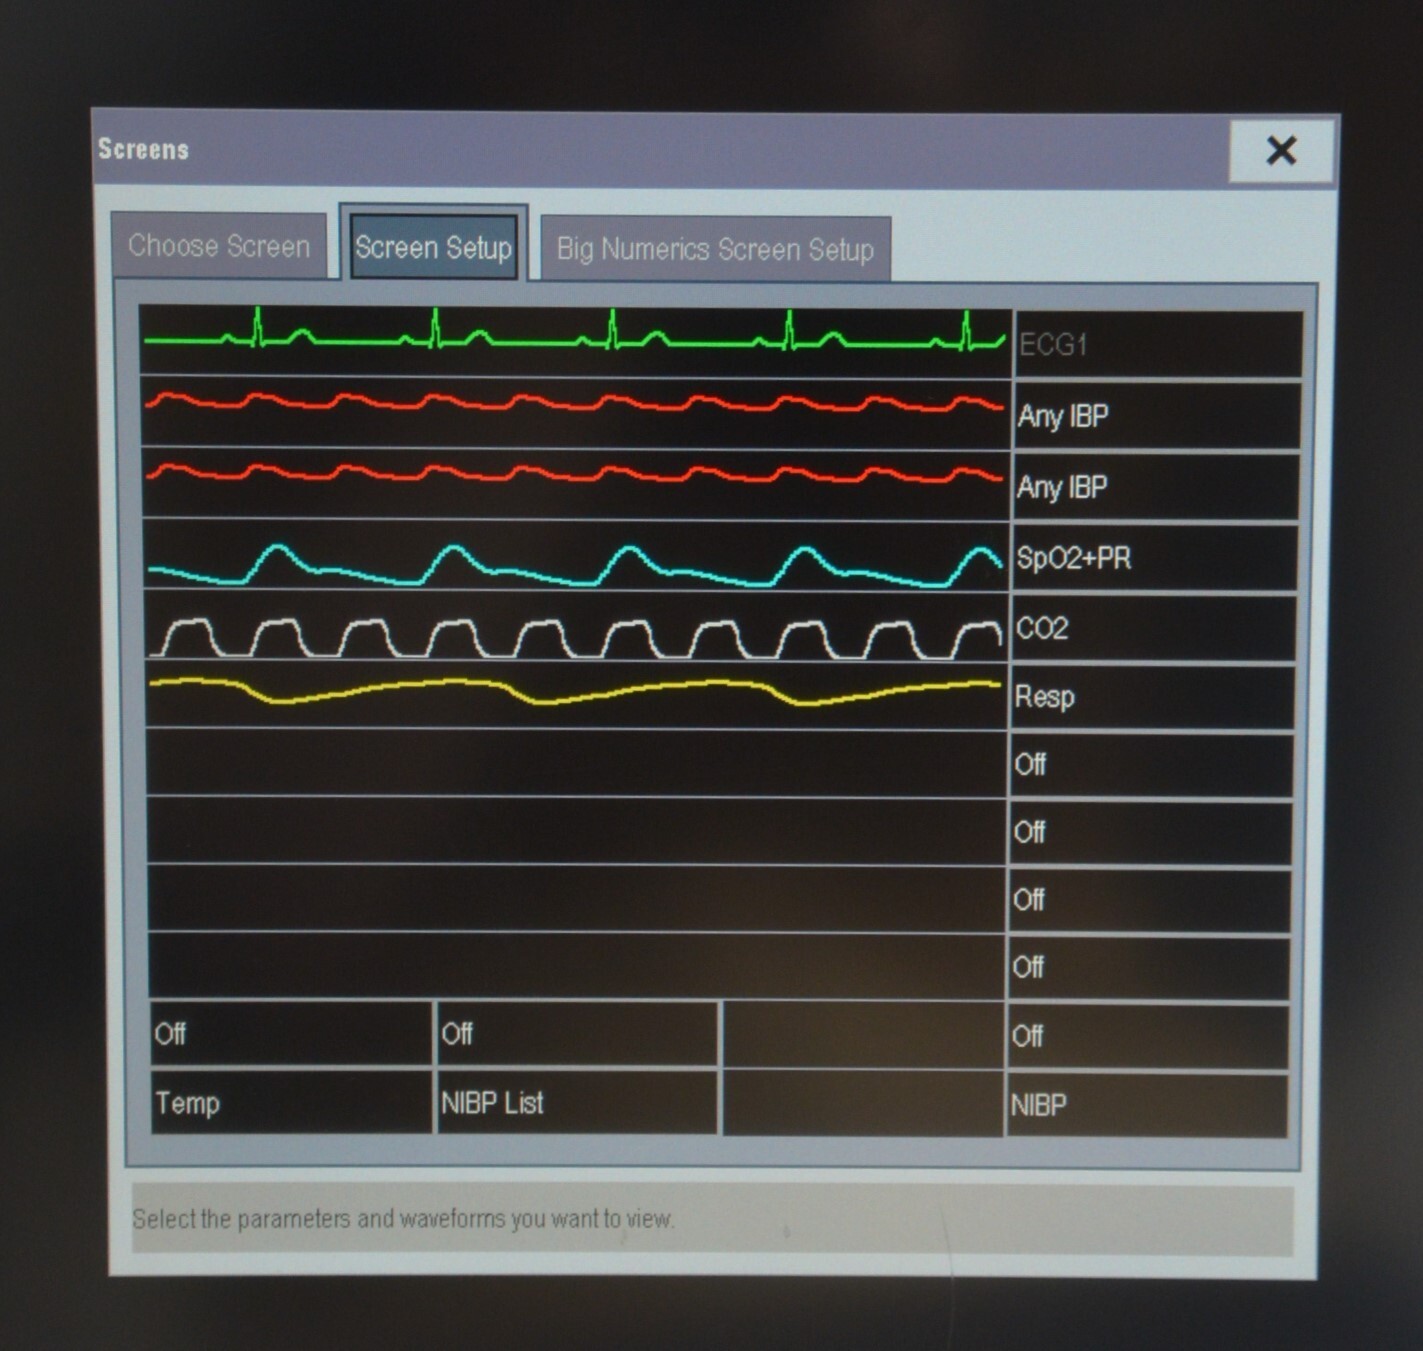
Task: Select the second red Any IBP waveform
Action: point(575,485)
